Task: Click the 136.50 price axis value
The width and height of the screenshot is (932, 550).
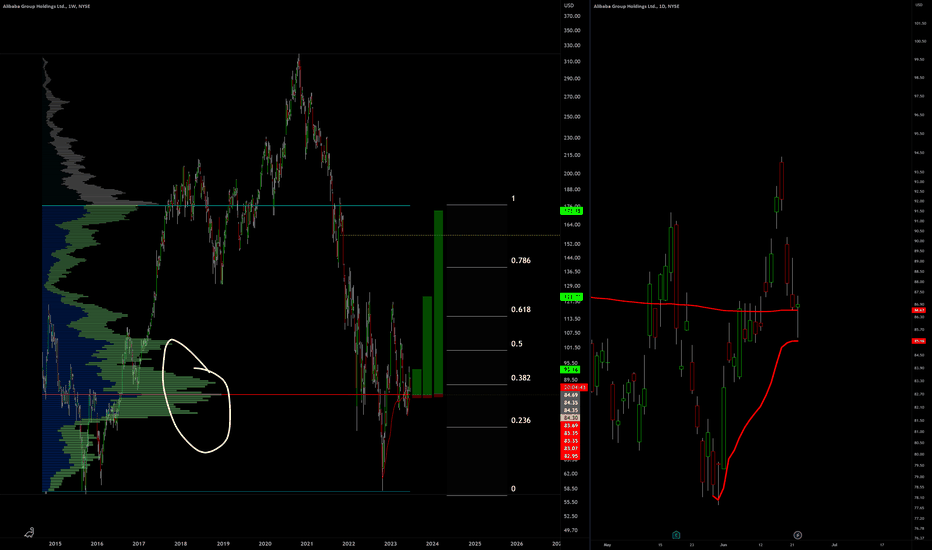Action: (572, 272)
